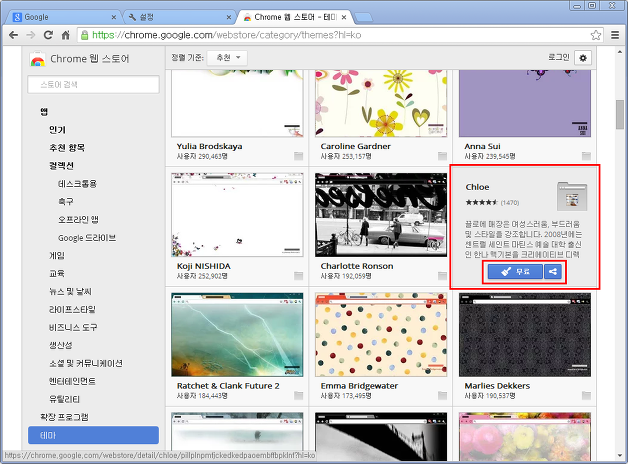The width and height of the screenshot is (628, 464).
Task: Close the Chrome 웹 스토어 tab
Action: [x=344, y=17]
